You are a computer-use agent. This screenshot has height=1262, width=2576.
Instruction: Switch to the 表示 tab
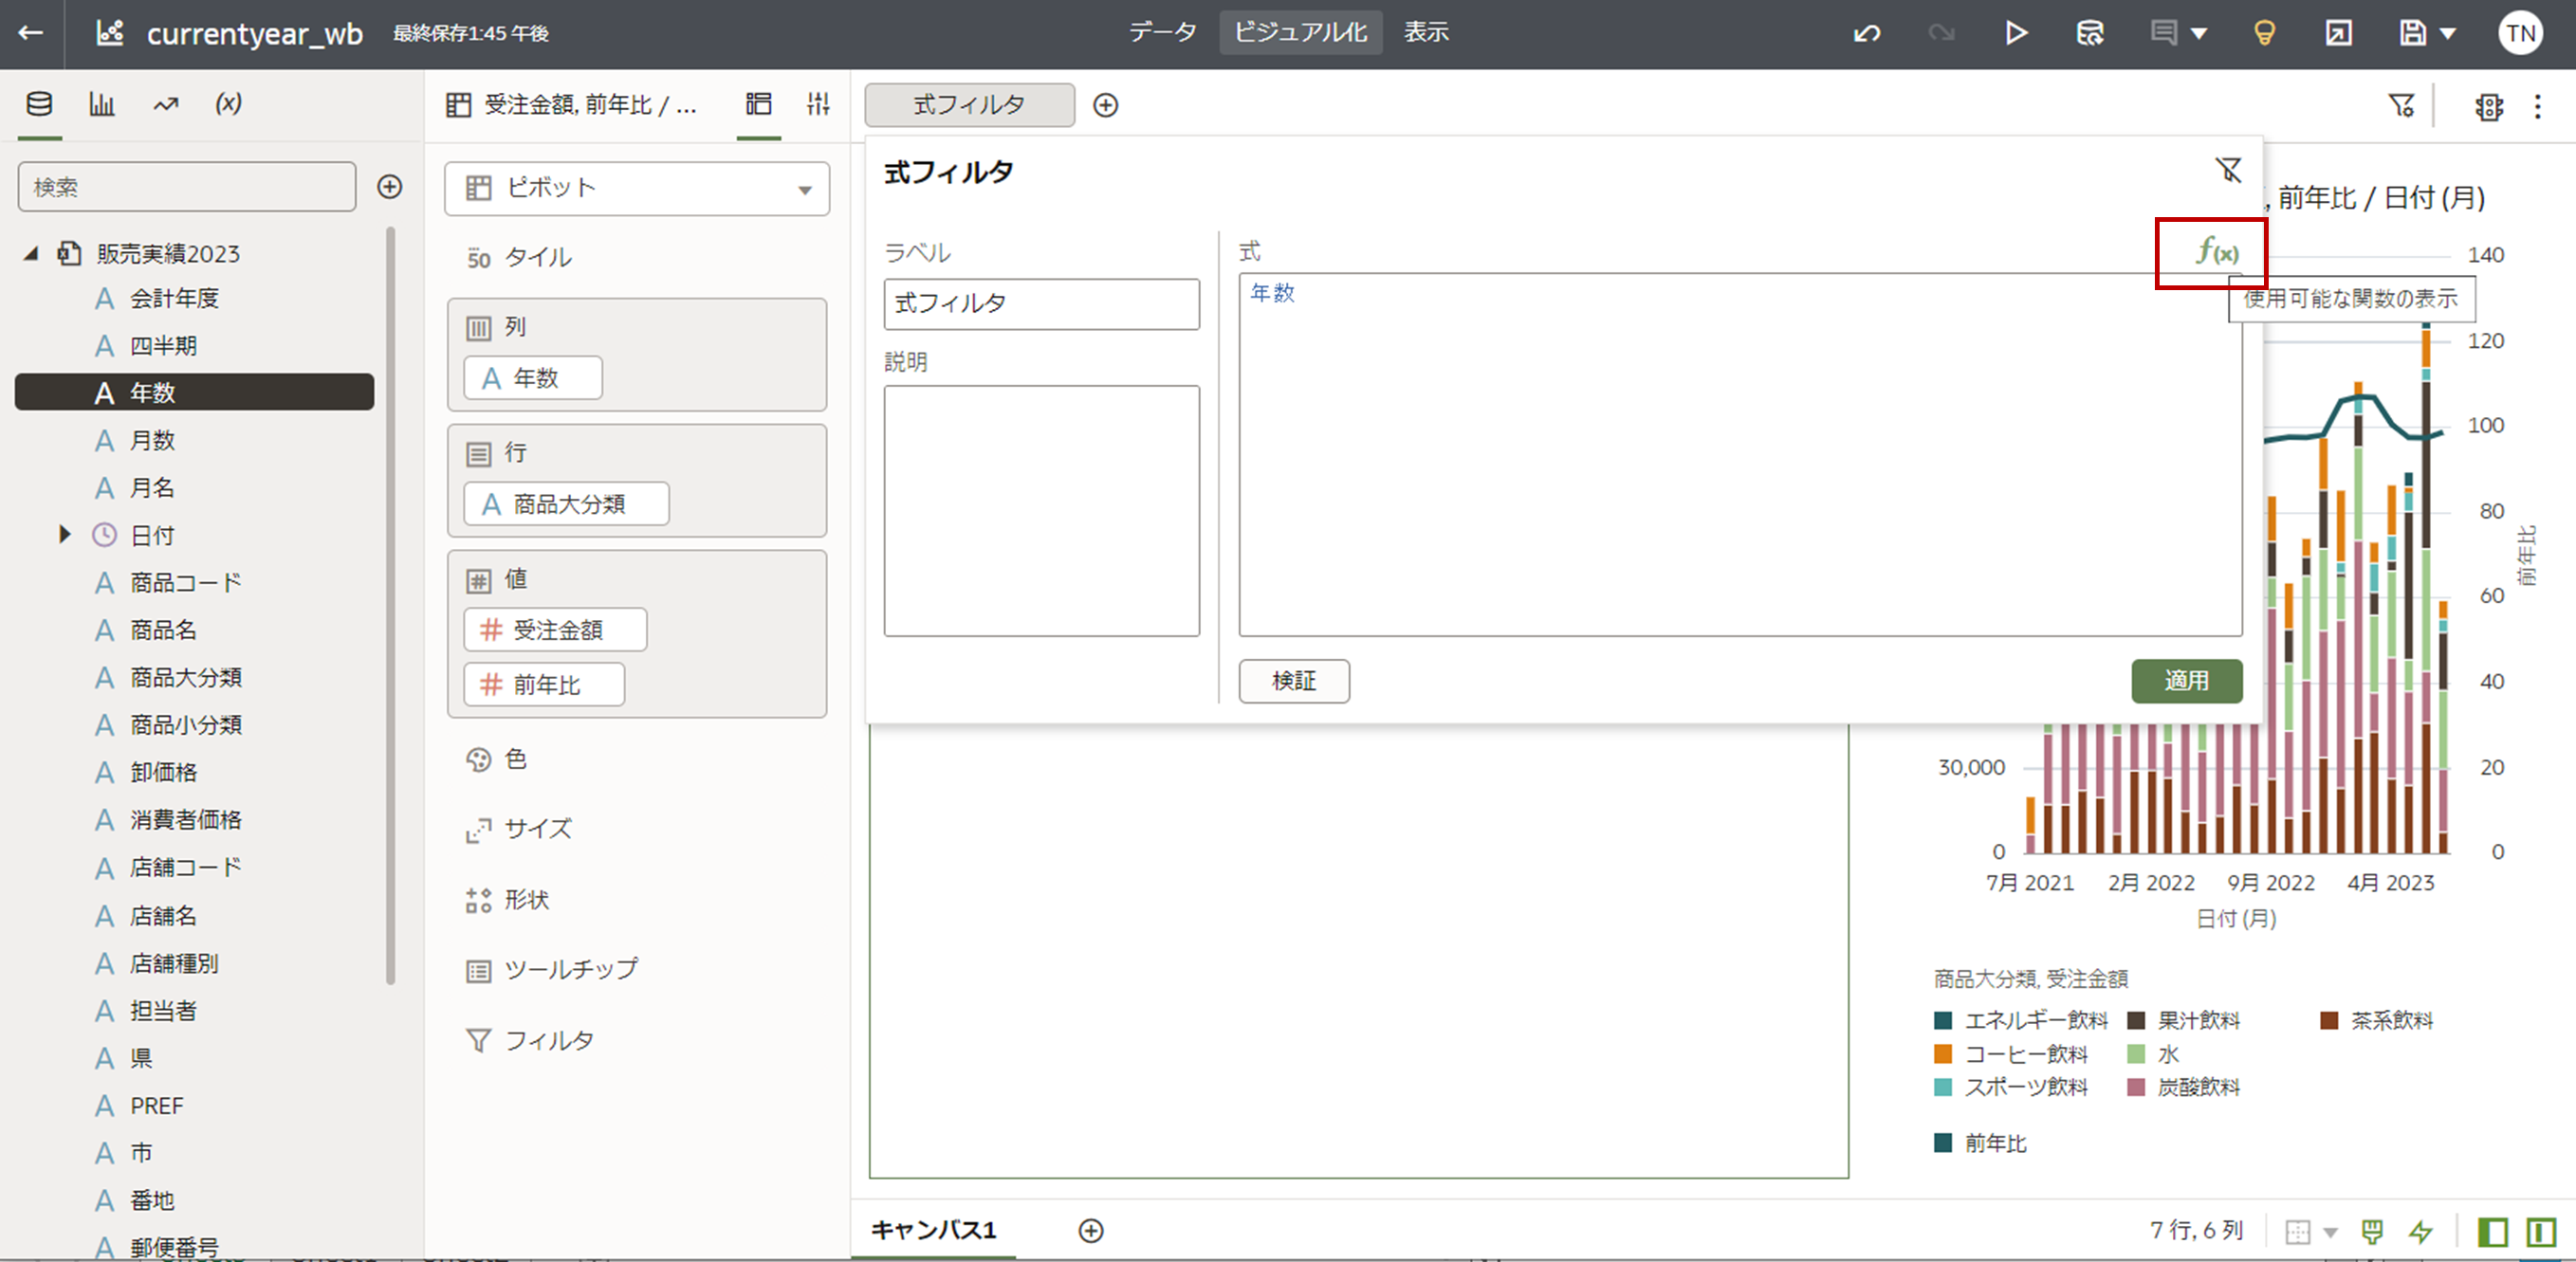point(1425,33)
